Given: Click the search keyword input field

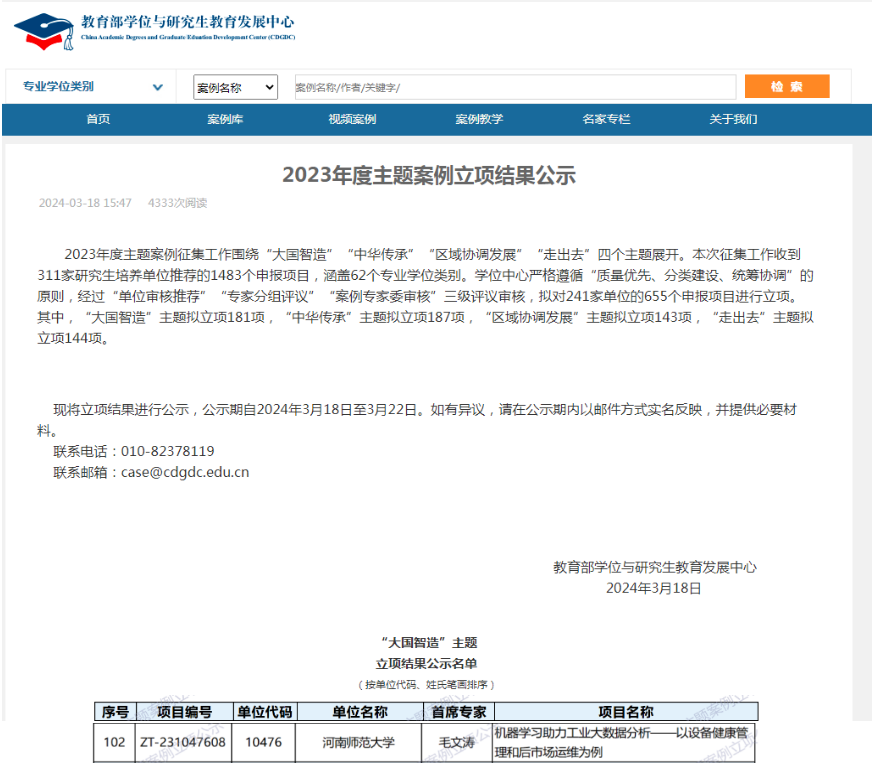Looking at the screenshot, I should (515, 87).
